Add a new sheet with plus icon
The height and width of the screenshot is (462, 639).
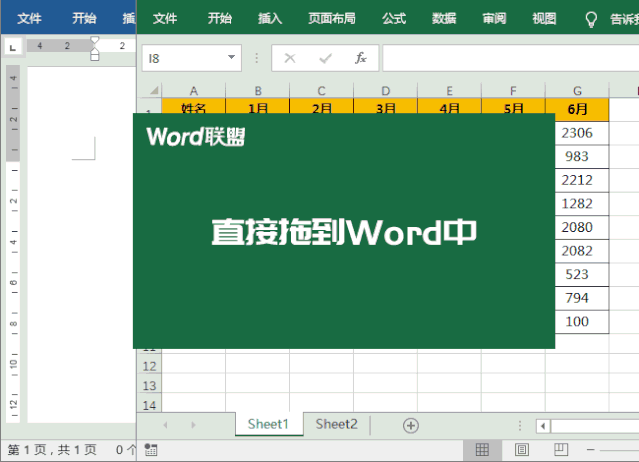click(x=410, y=425)
